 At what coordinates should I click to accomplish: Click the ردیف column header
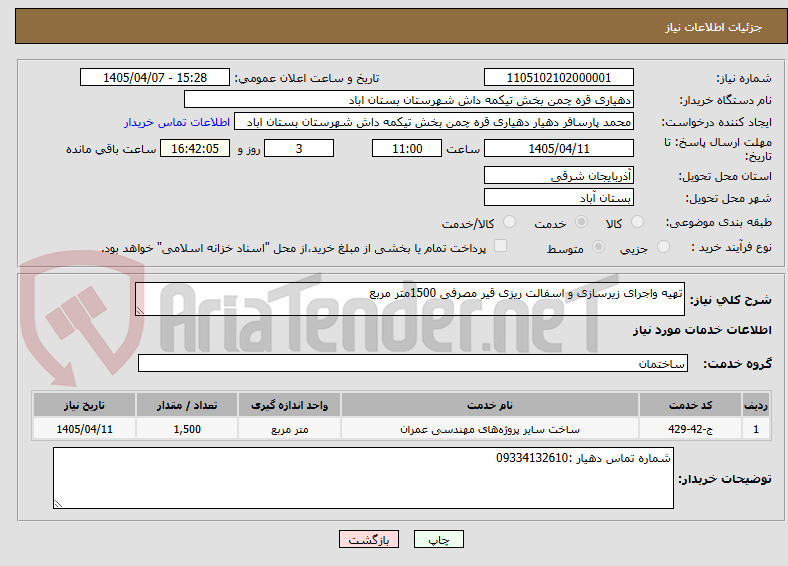click(756, 405)
